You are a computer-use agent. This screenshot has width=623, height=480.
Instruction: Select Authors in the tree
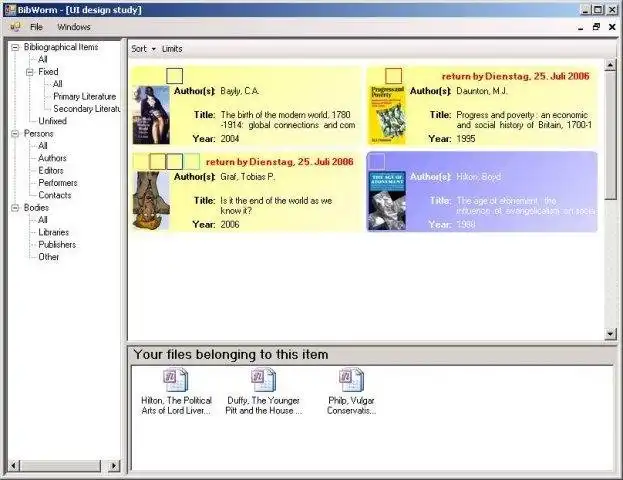[52, 158]
